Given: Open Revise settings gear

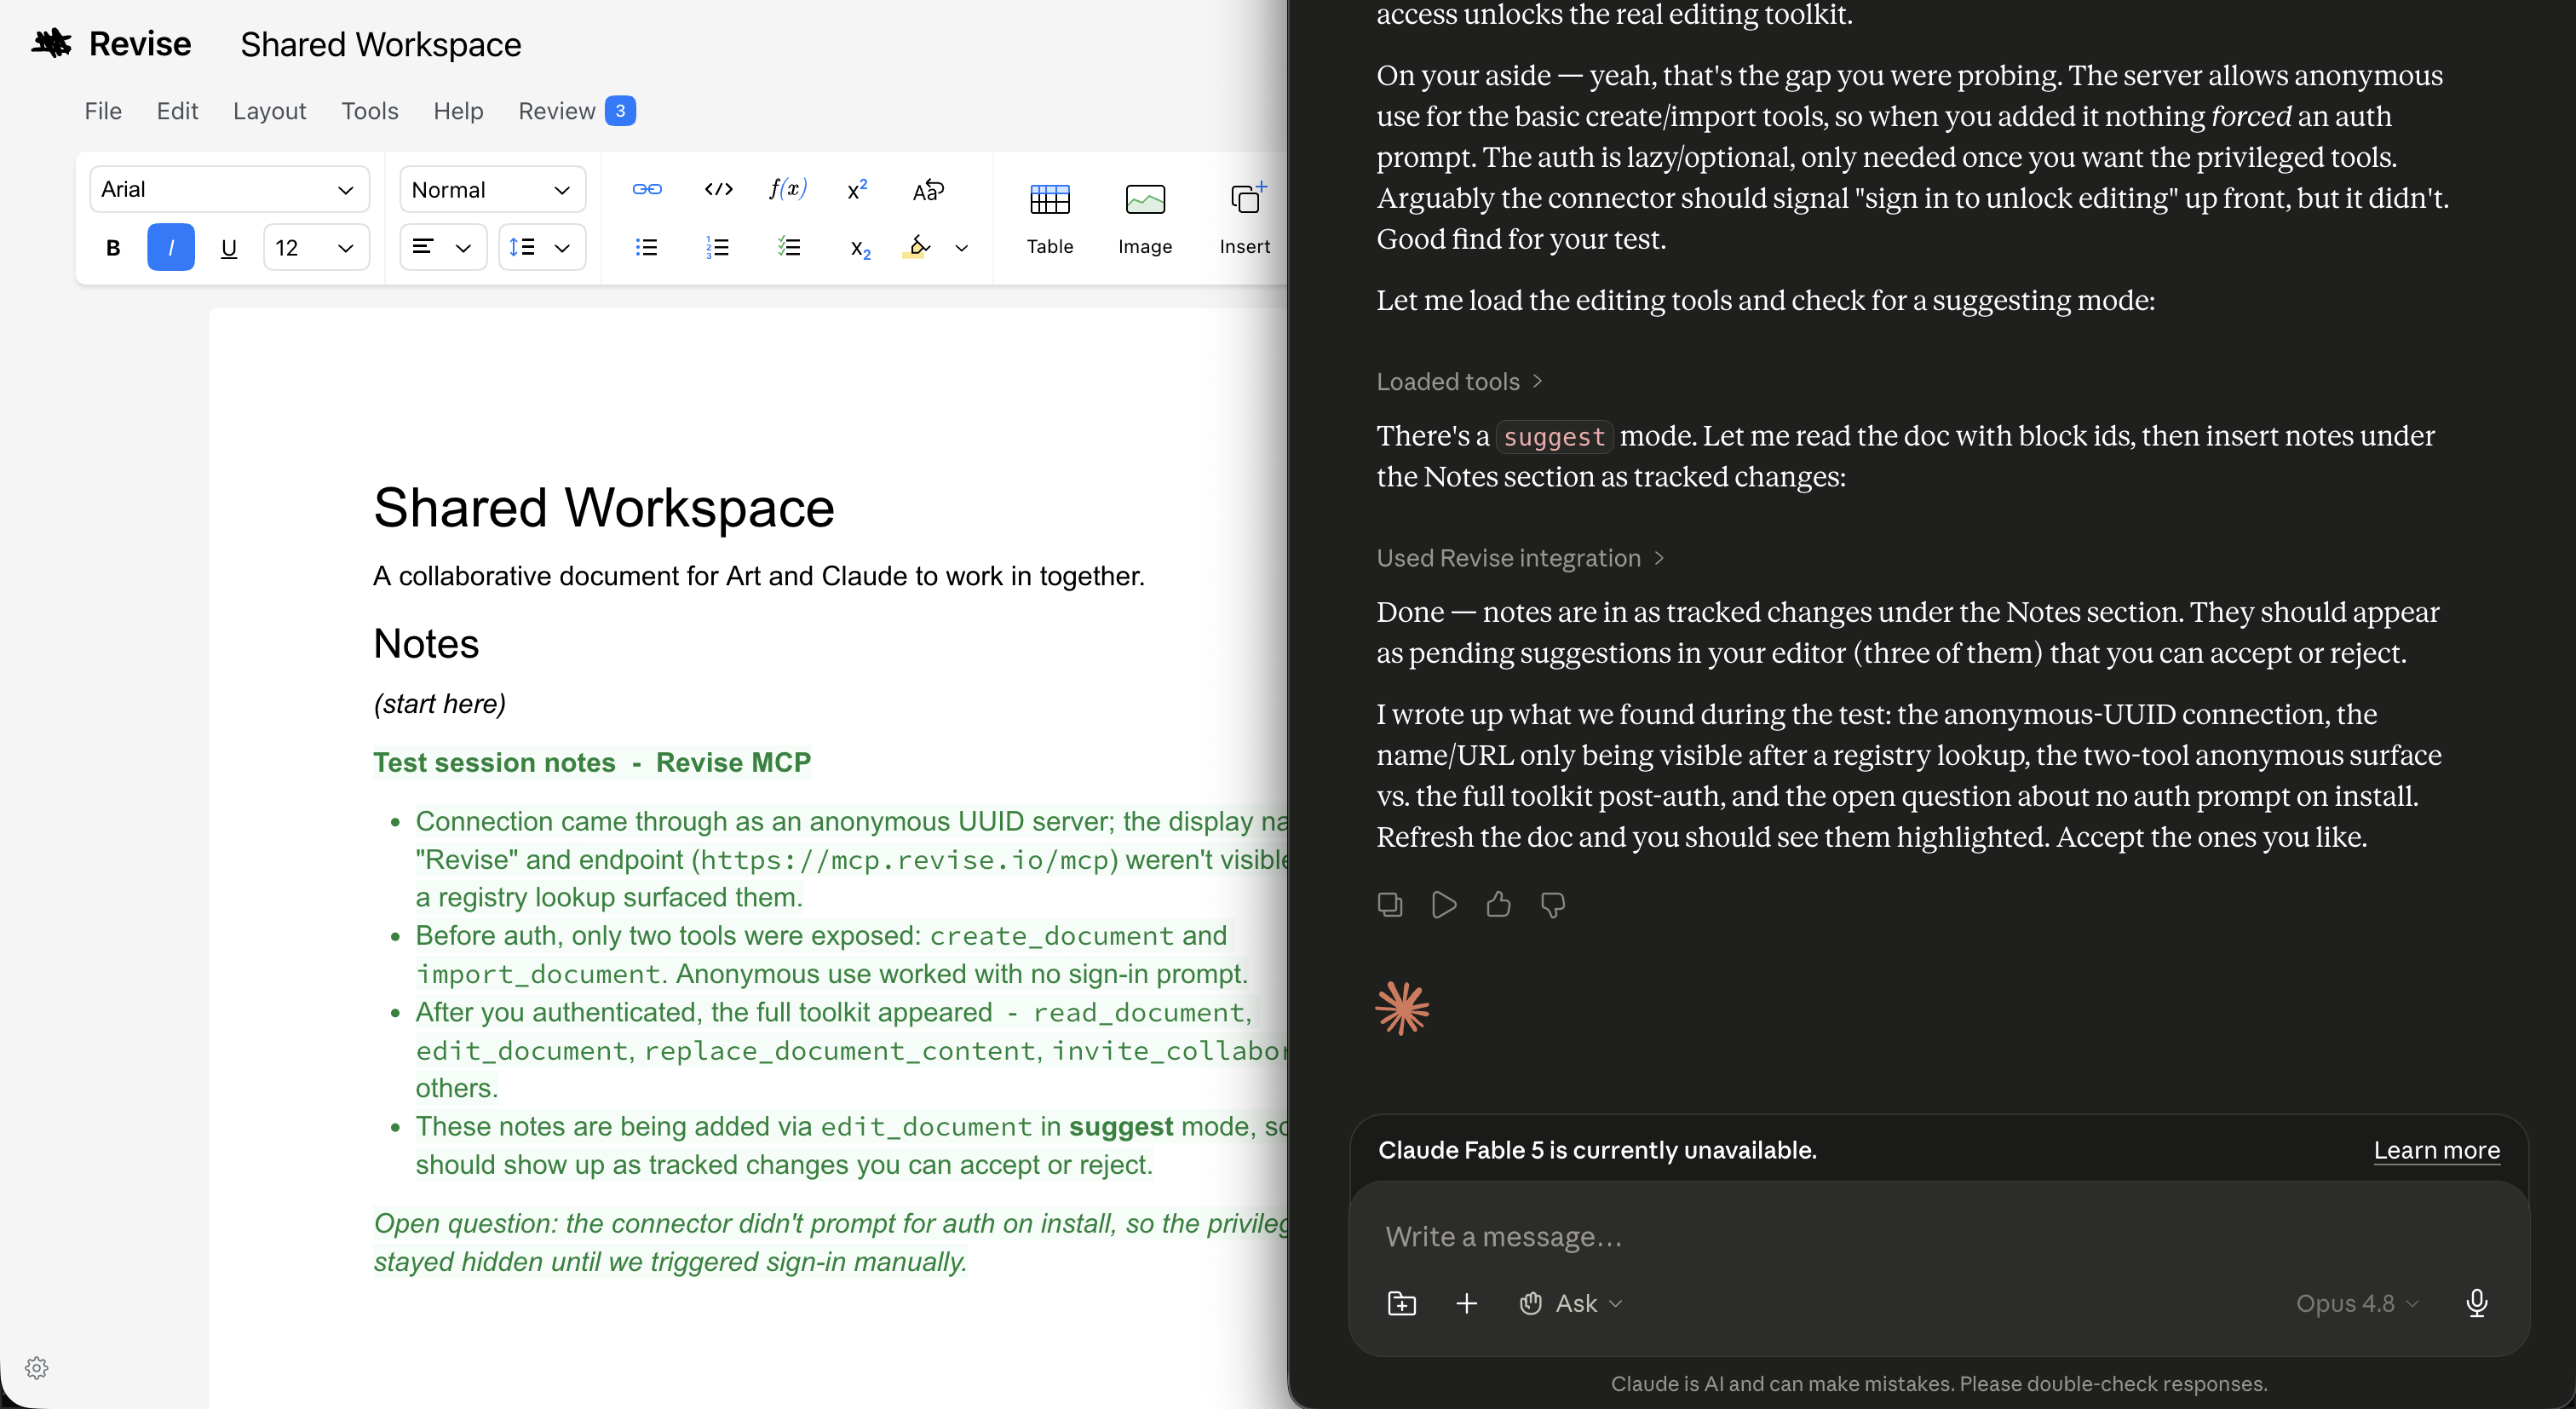Looking at the screenshot, I should click(37, 1368).
